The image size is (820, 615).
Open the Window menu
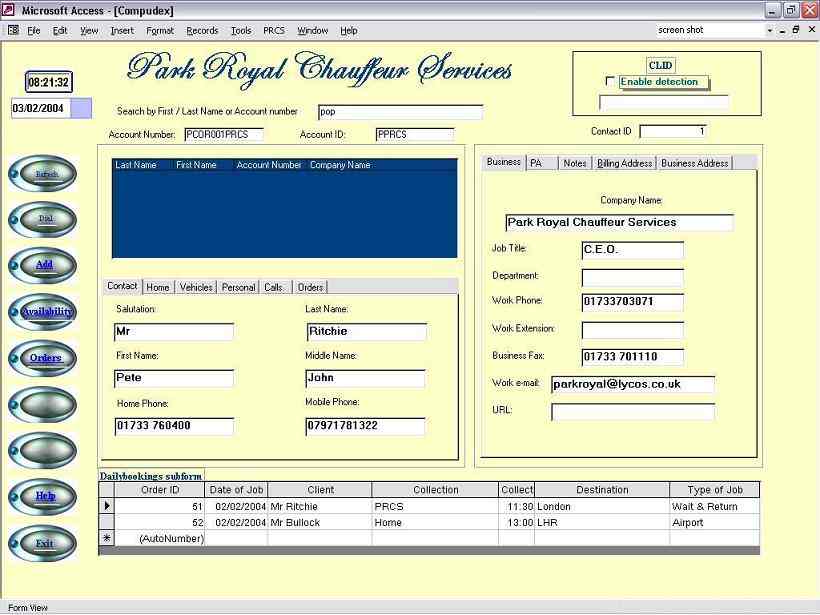[313, 31]
